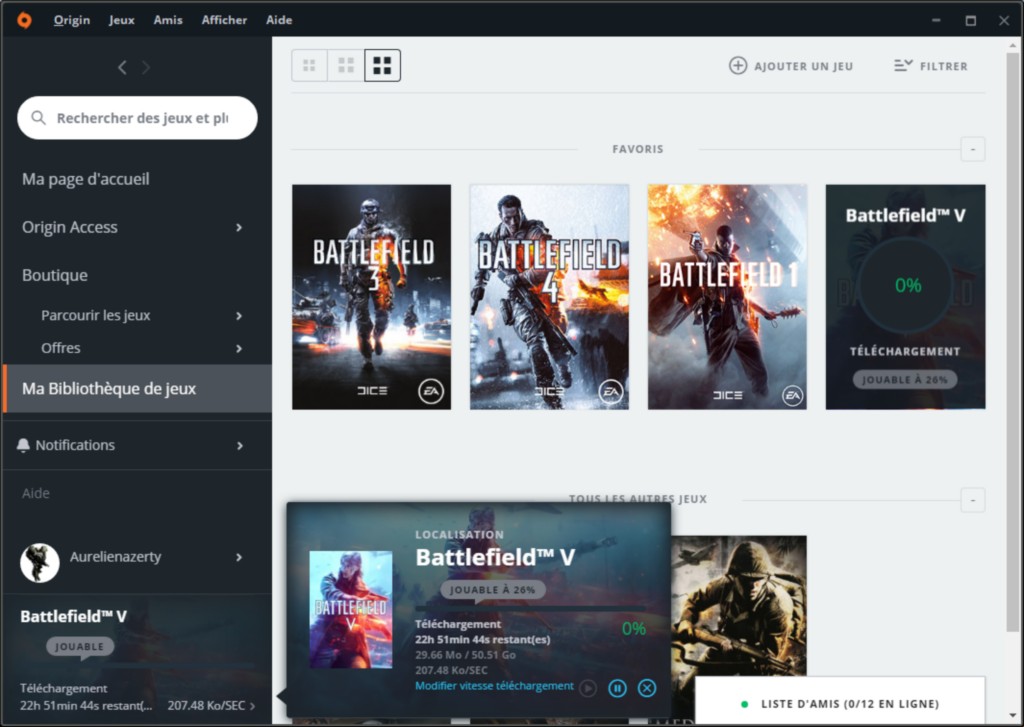The image size is (1024, 727).
Task: Collapse the Tous les autres jeux section
Action: coord(973,500)
